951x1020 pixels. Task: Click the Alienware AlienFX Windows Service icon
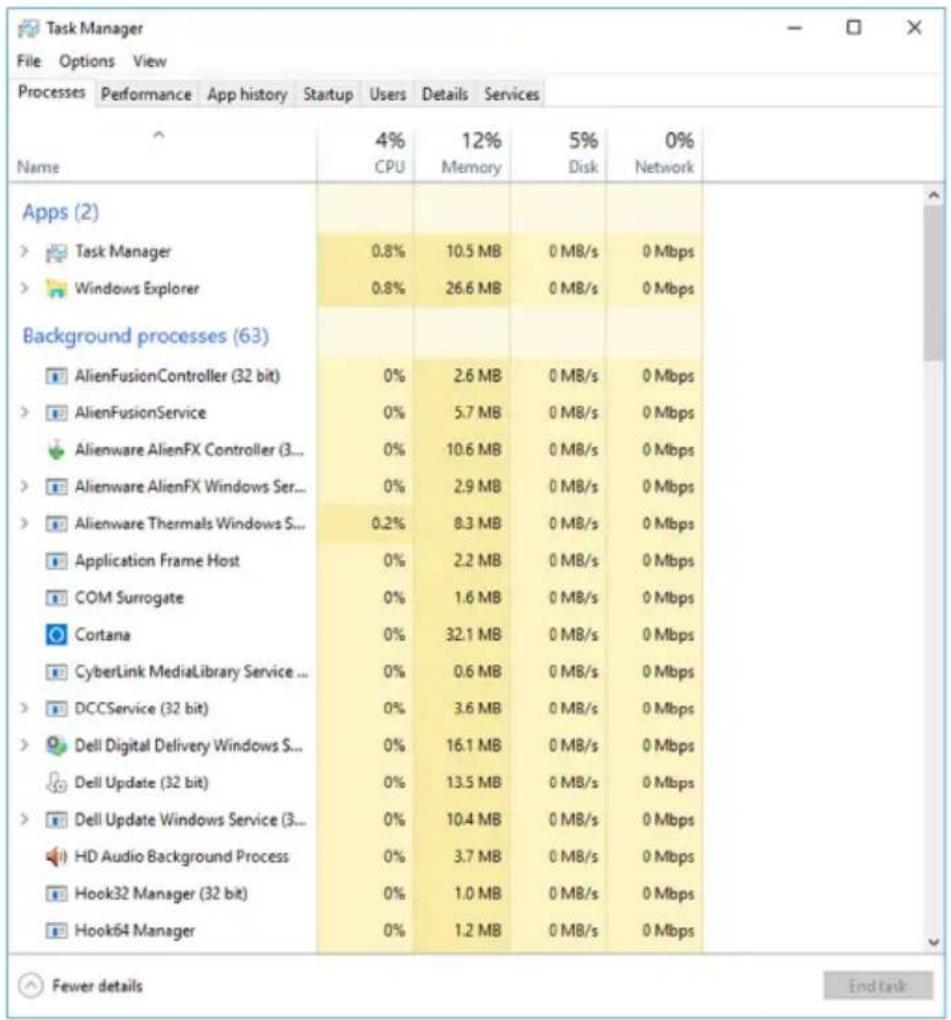coord(56,487)
